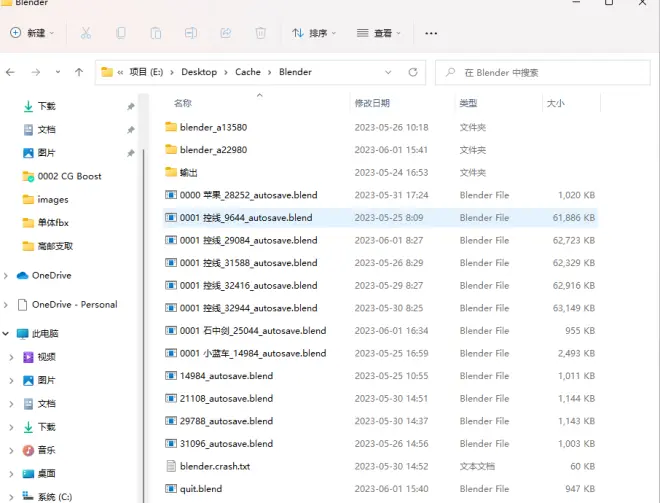660x503 pixels.
Task: Click the quit.blend Blender file icon
Action: tap(170, 489)
